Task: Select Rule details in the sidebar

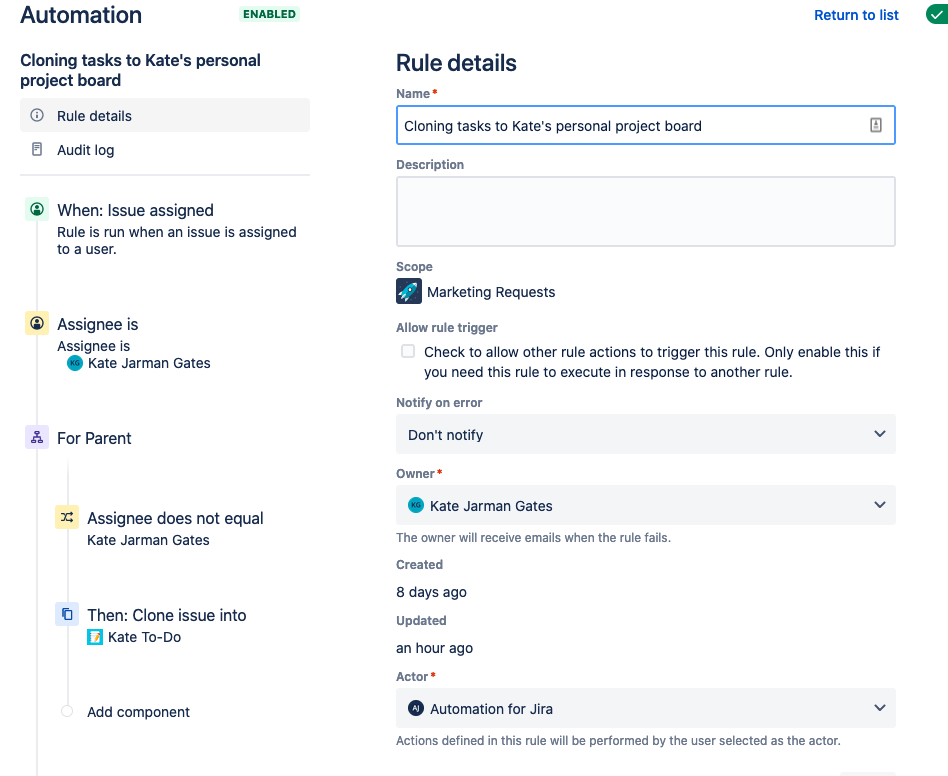Action: coord(94,116)
